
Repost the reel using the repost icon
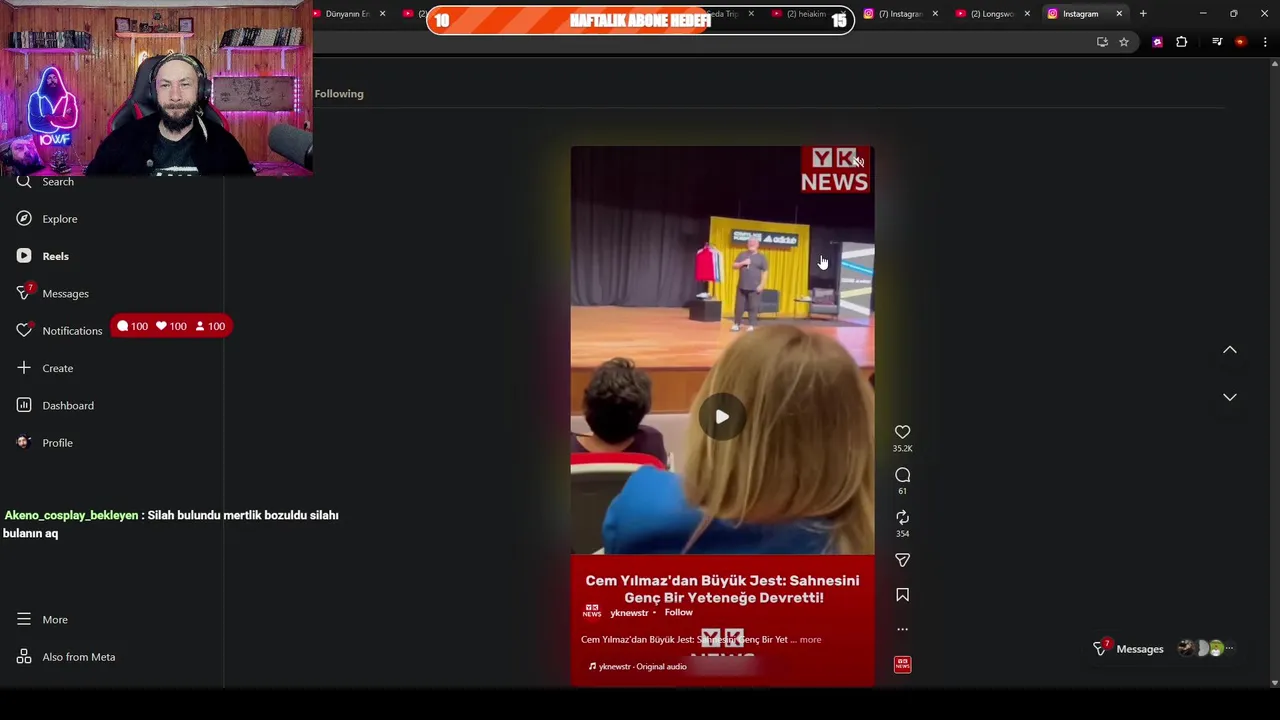click(902, 517)
